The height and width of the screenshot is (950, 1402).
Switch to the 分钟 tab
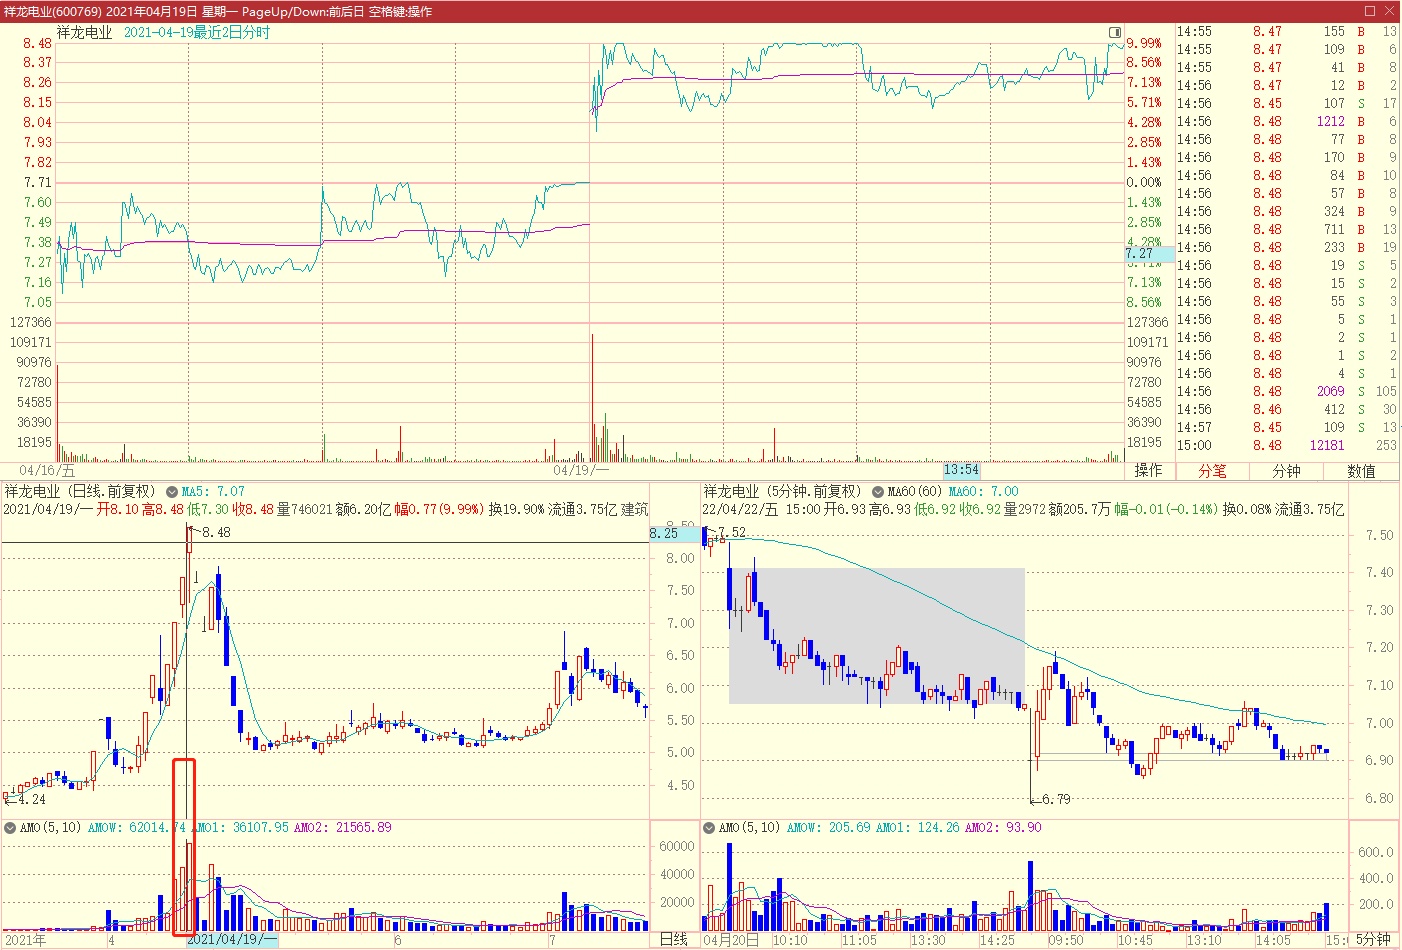[1286, 470]
